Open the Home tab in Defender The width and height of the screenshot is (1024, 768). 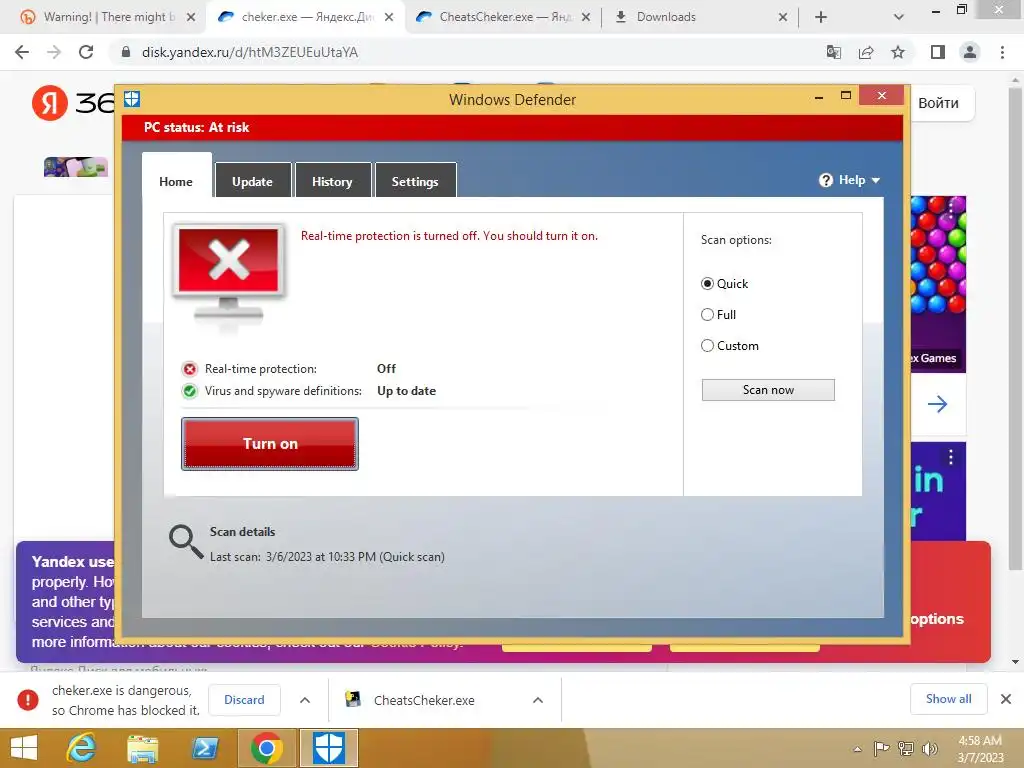(x=176, y=181)
